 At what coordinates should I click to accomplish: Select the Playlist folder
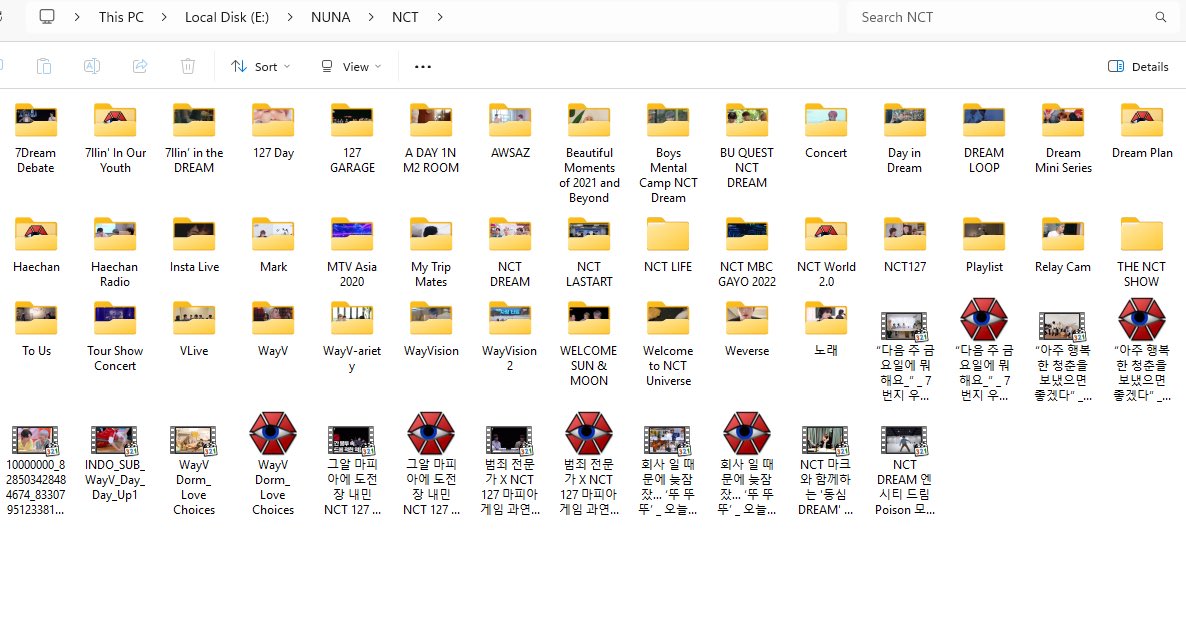tap(984, 245)
